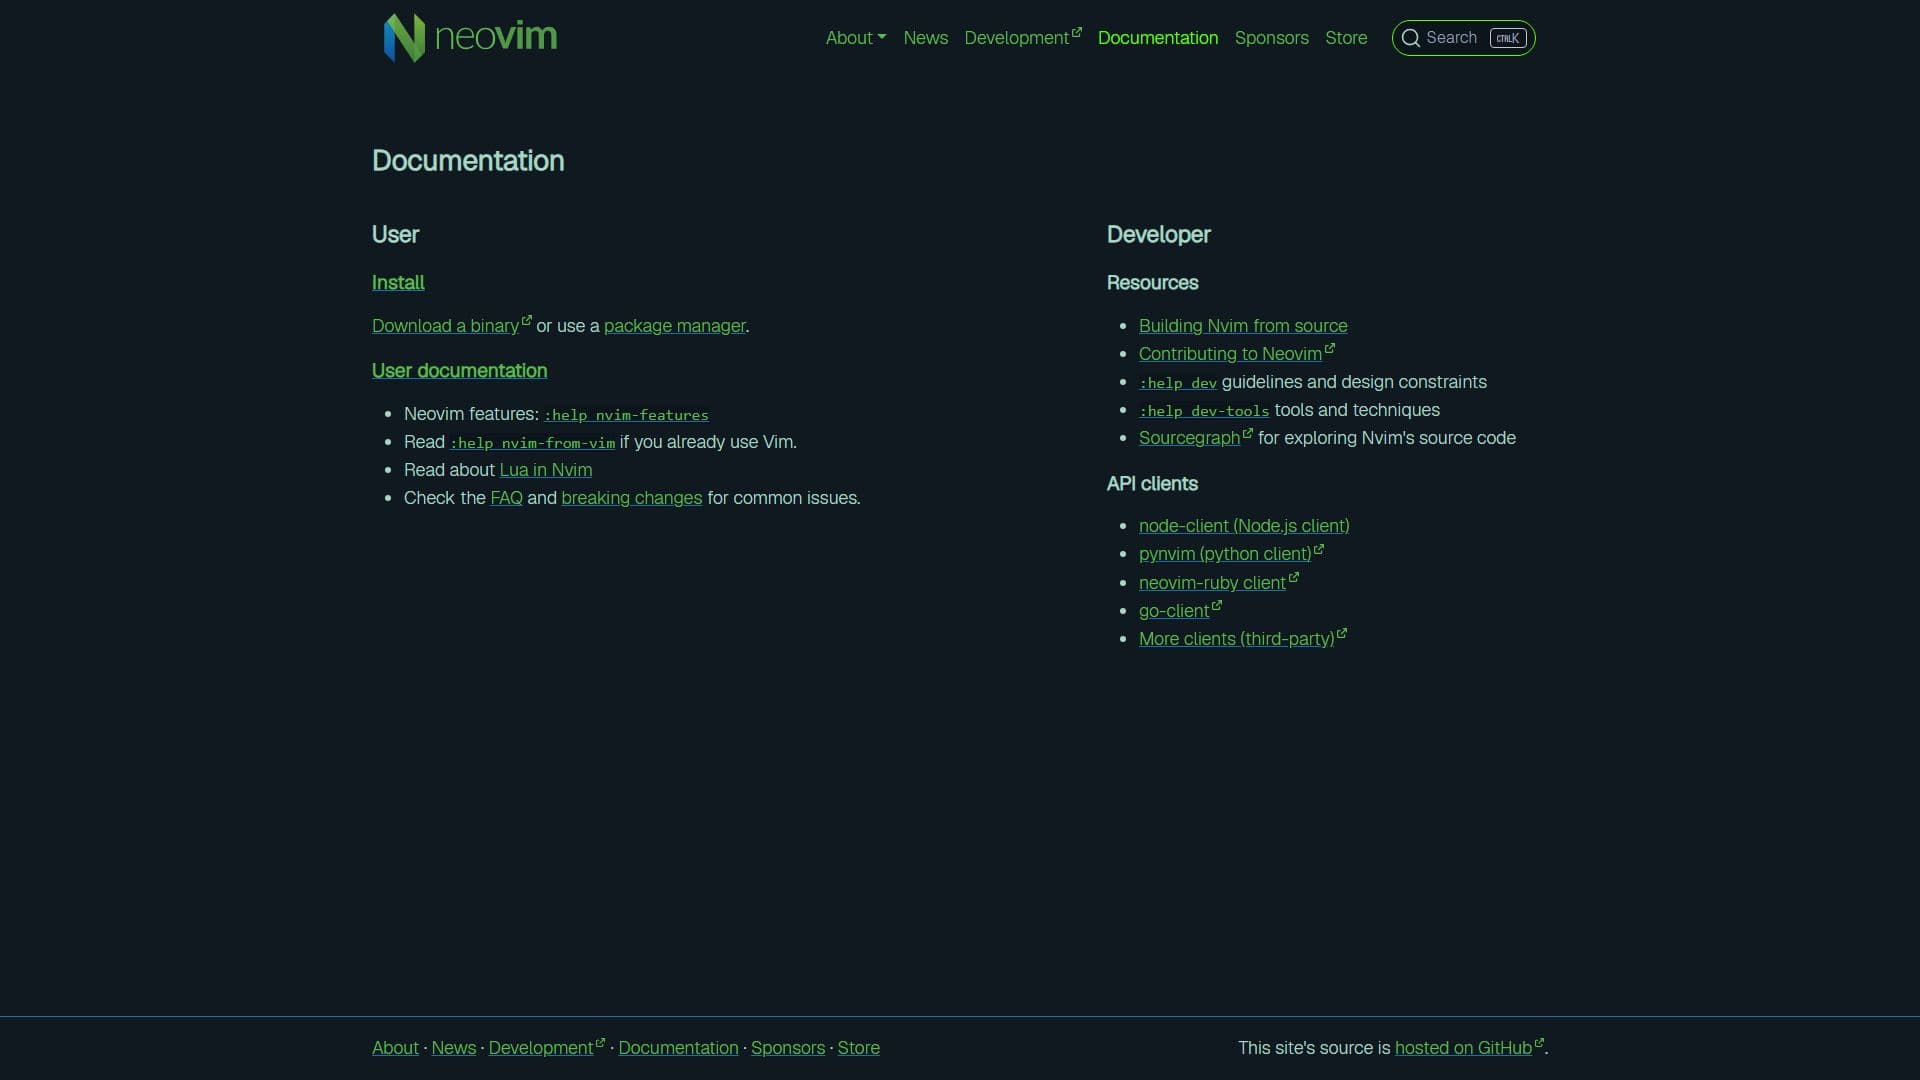The height and width of the screenshot is (1080, 1920).
Task: Open :help nvim-features link
Action: coord(626,415)
